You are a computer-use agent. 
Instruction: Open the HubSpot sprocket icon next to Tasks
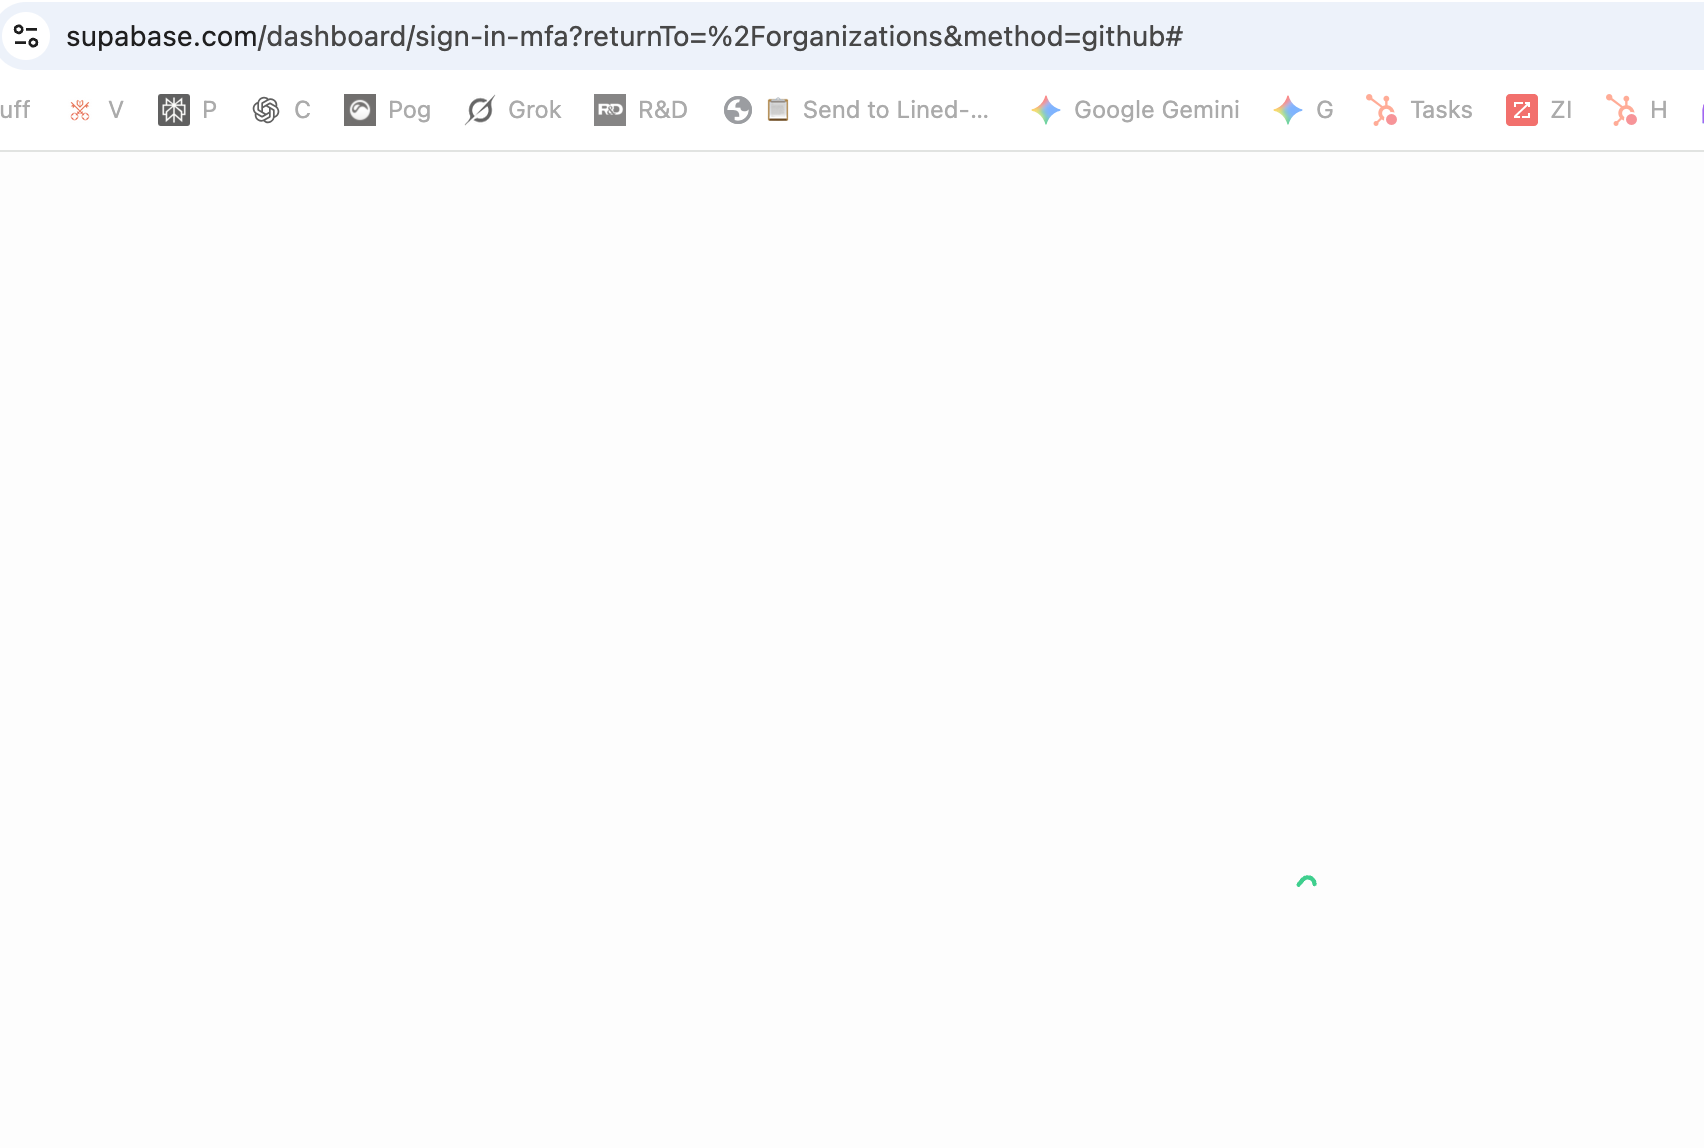point(1383,109)
